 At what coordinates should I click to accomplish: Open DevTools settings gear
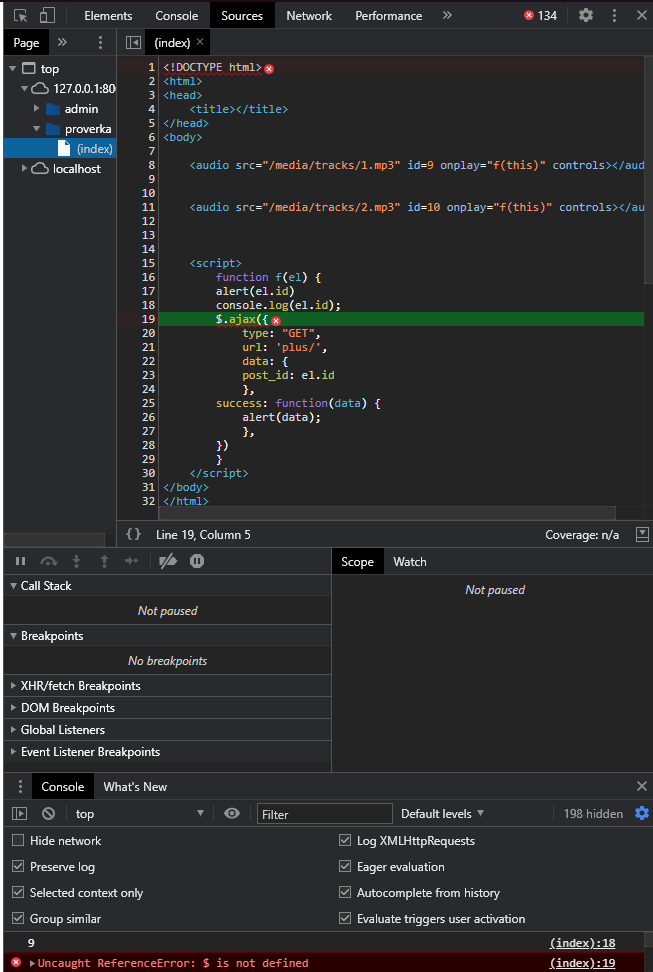(586, 15)
